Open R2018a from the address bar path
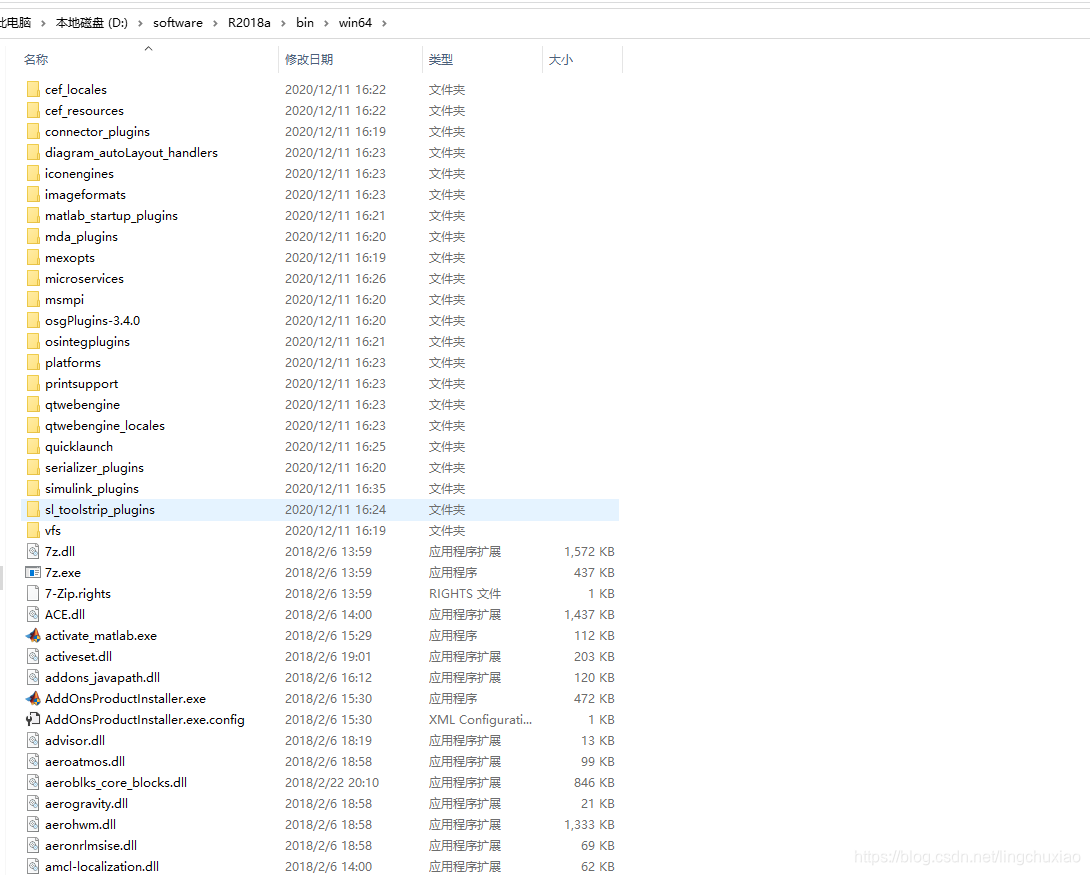 (x=249, y=22)
